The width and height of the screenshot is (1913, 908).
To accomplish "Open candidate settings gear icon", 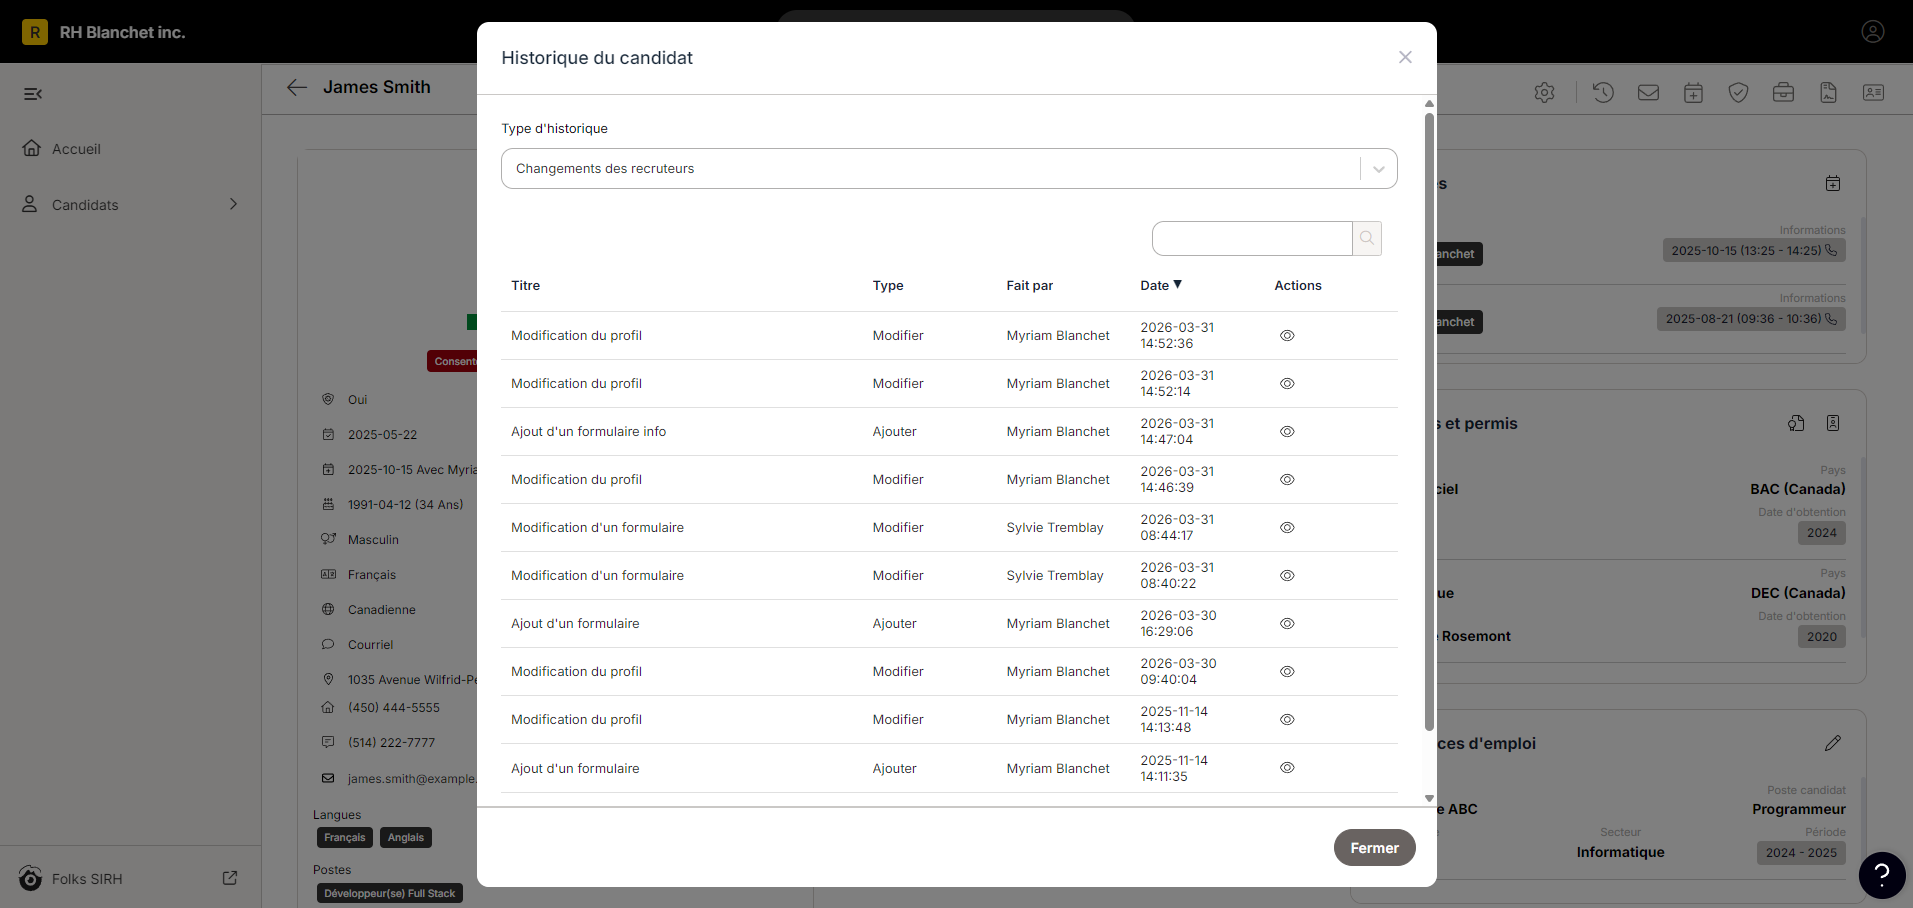I will (1545, 93).
